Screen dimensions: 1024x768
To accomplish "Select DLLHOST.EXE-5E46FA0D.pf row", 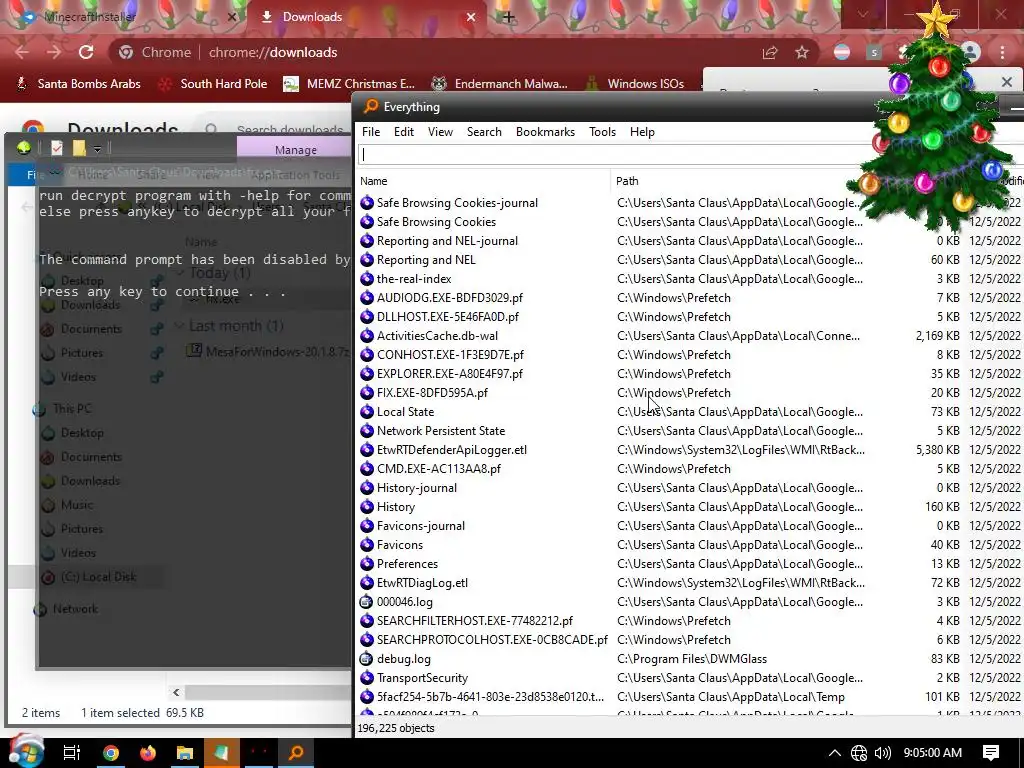I will click(x=690, y=317).
